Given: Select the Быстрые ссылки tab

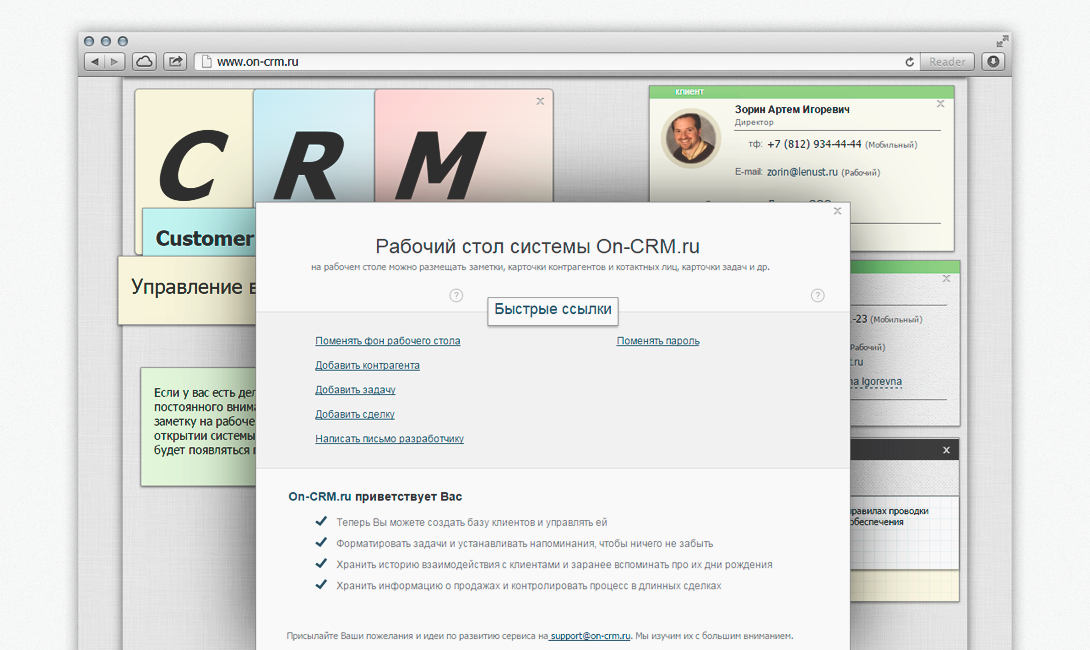Looking at the screenshot, I should click(553, 309).
